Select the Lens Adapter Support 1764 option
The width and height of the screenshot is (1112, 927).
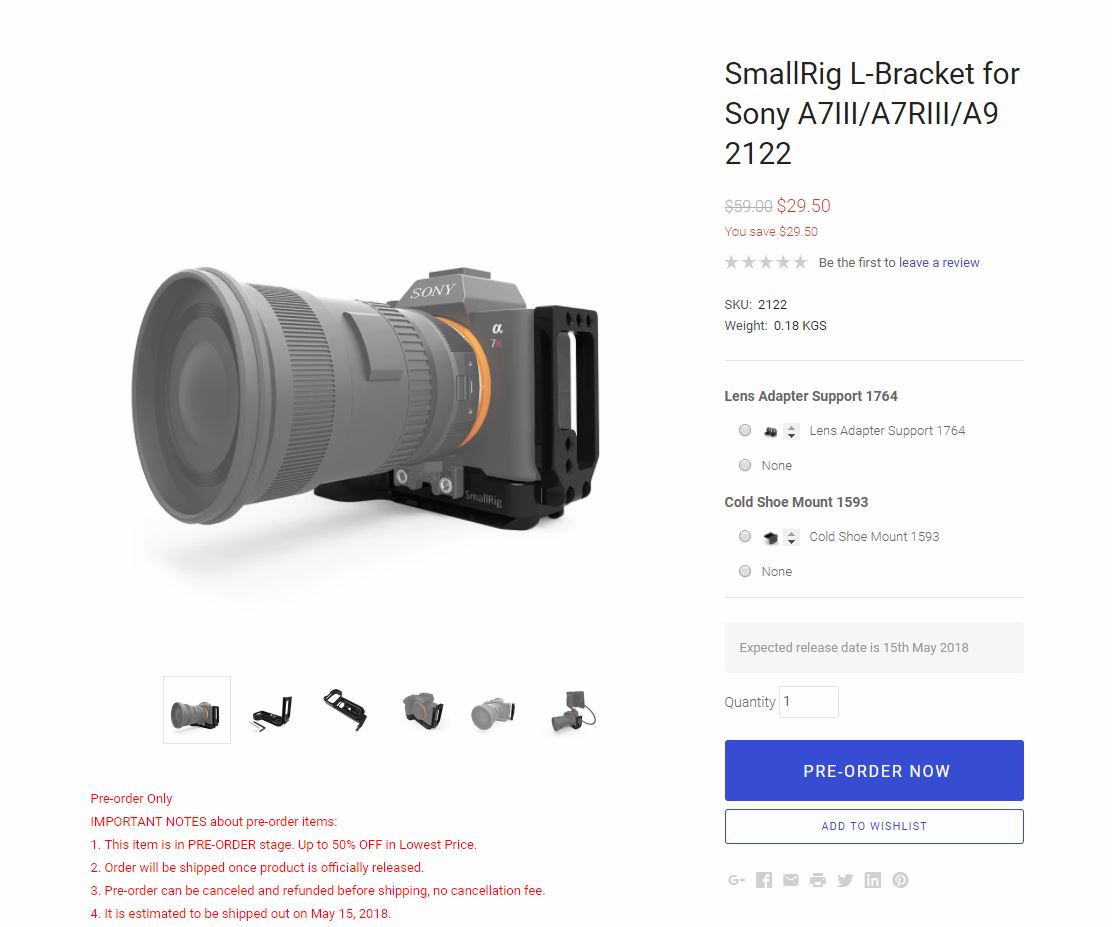[745, 431]
